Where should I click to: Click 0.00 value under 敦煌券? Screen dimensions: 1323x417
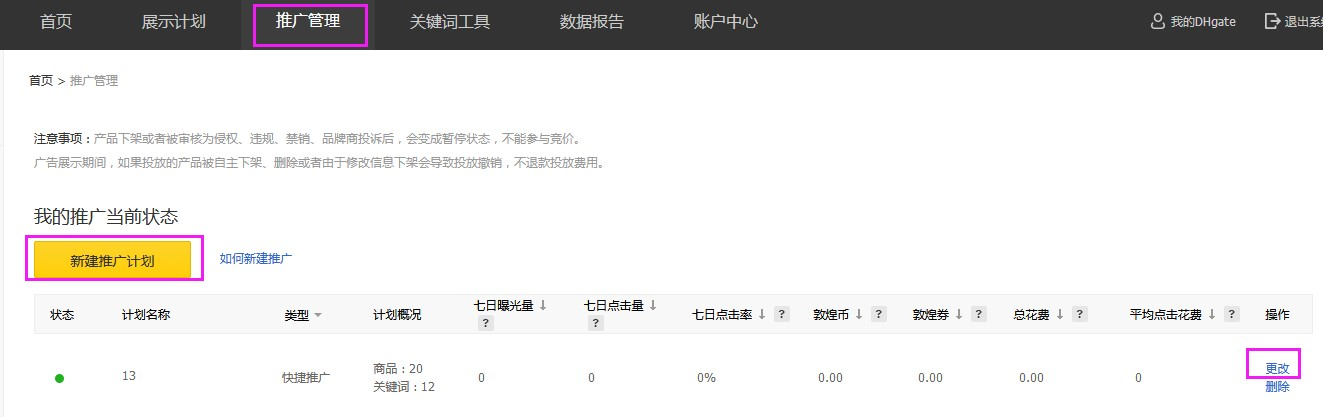(x=930, y=378)
